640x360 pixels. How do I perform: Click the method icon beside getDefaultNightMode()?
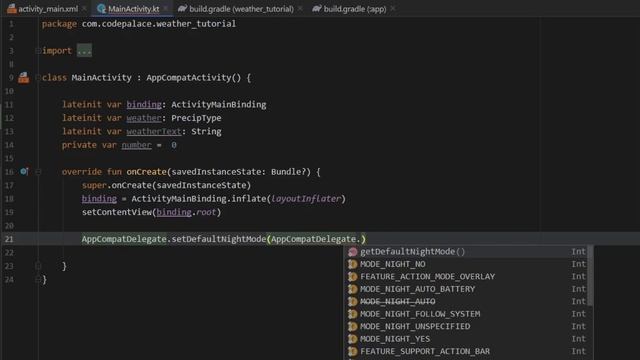coord(353,252)
